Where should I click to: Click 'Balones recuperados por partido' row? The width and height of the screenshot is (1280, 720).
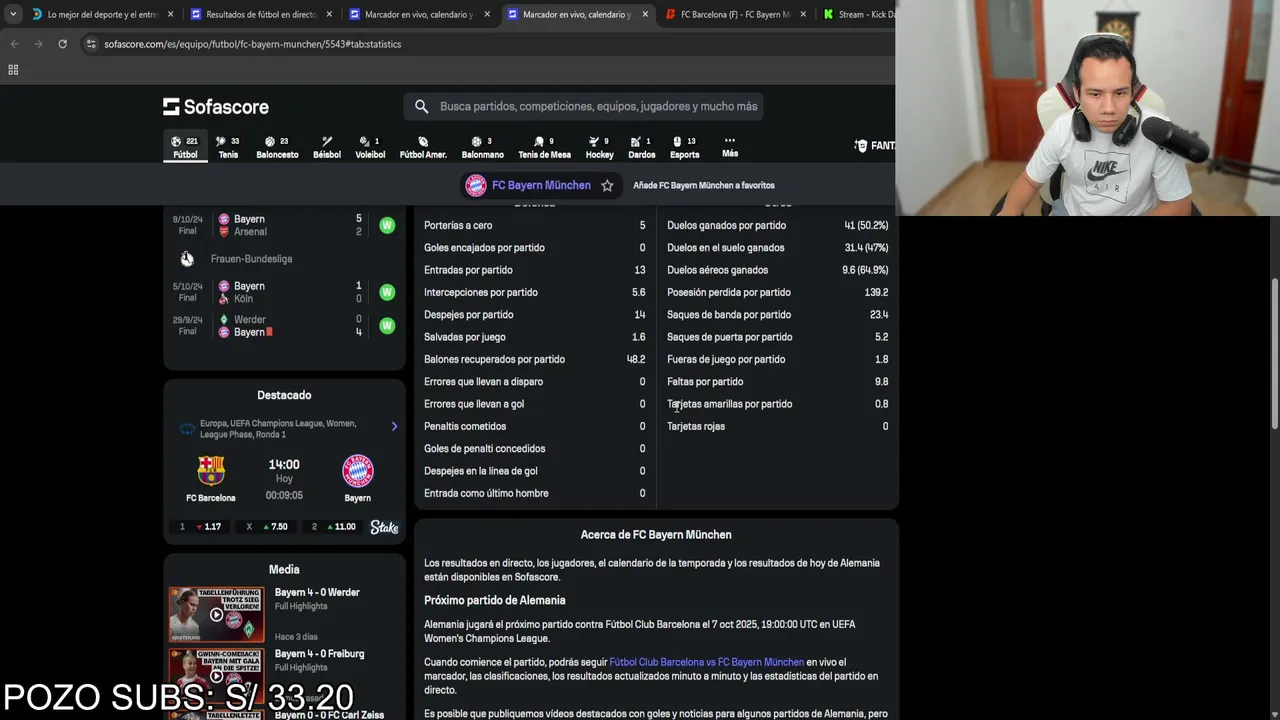pos(534,359)
